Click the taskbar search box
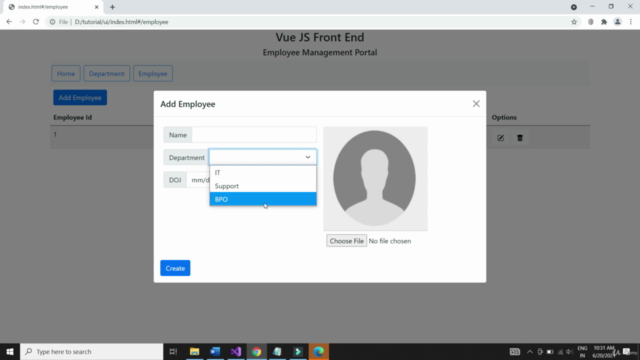The width and height of the screenshot is (640, 360). click(91, 351)
